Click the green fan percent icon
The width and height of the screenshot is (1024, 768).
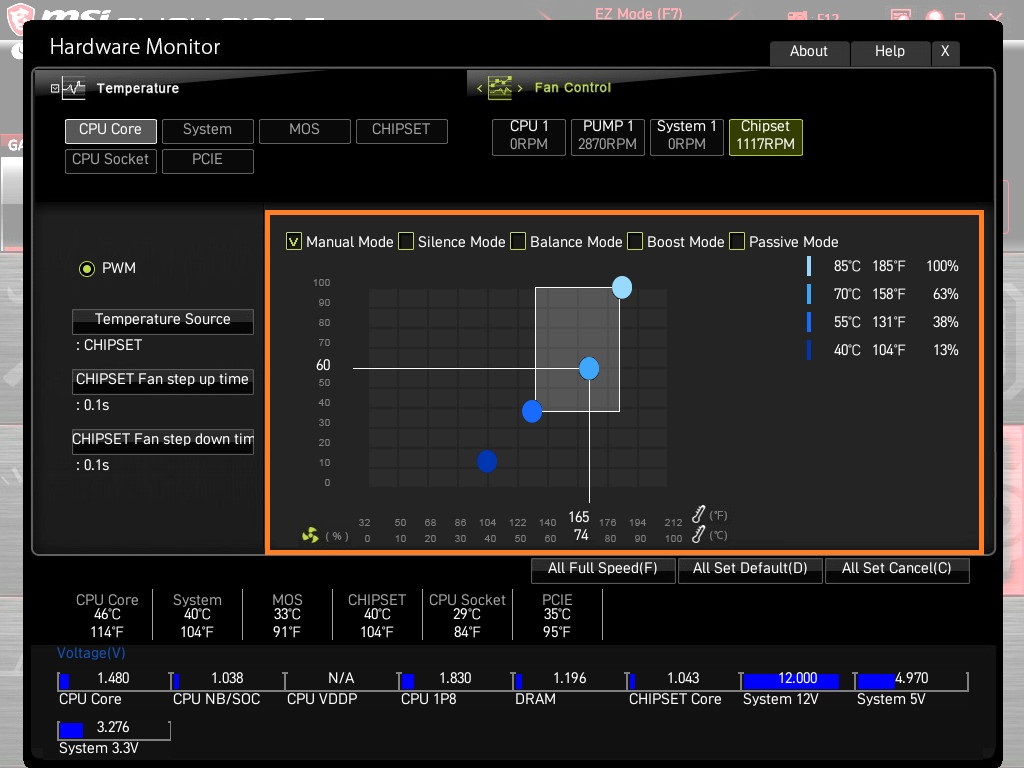click(310, 536)
